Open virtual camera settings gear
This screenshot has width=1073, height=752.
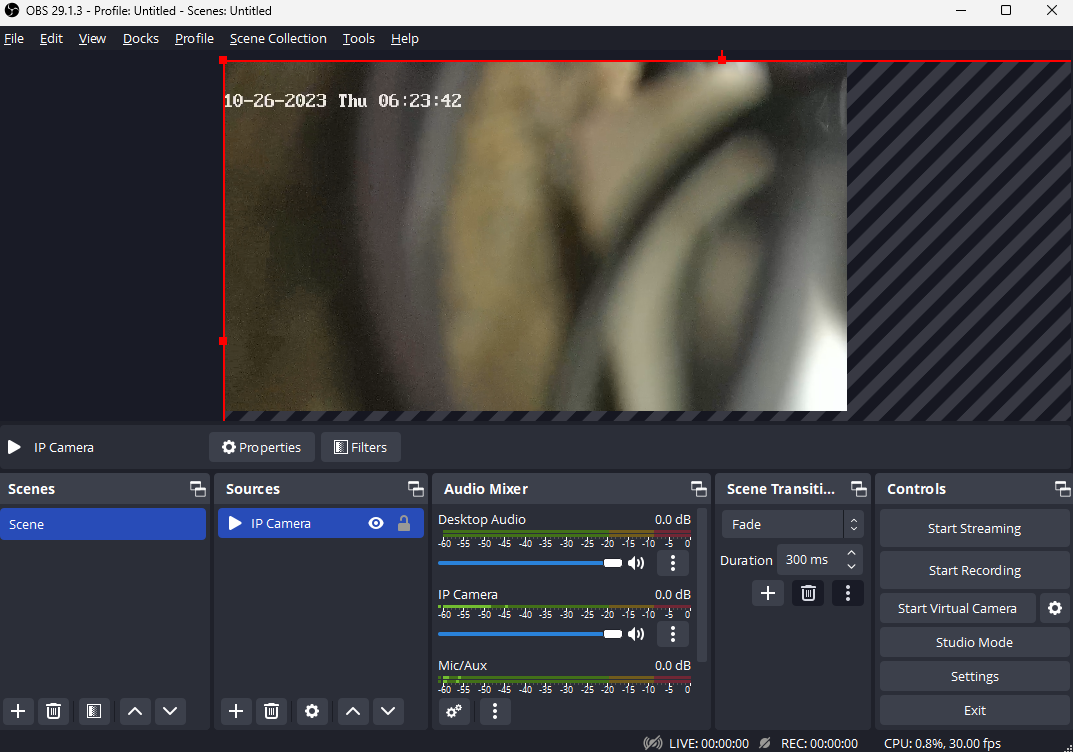tap(1054, 608)
